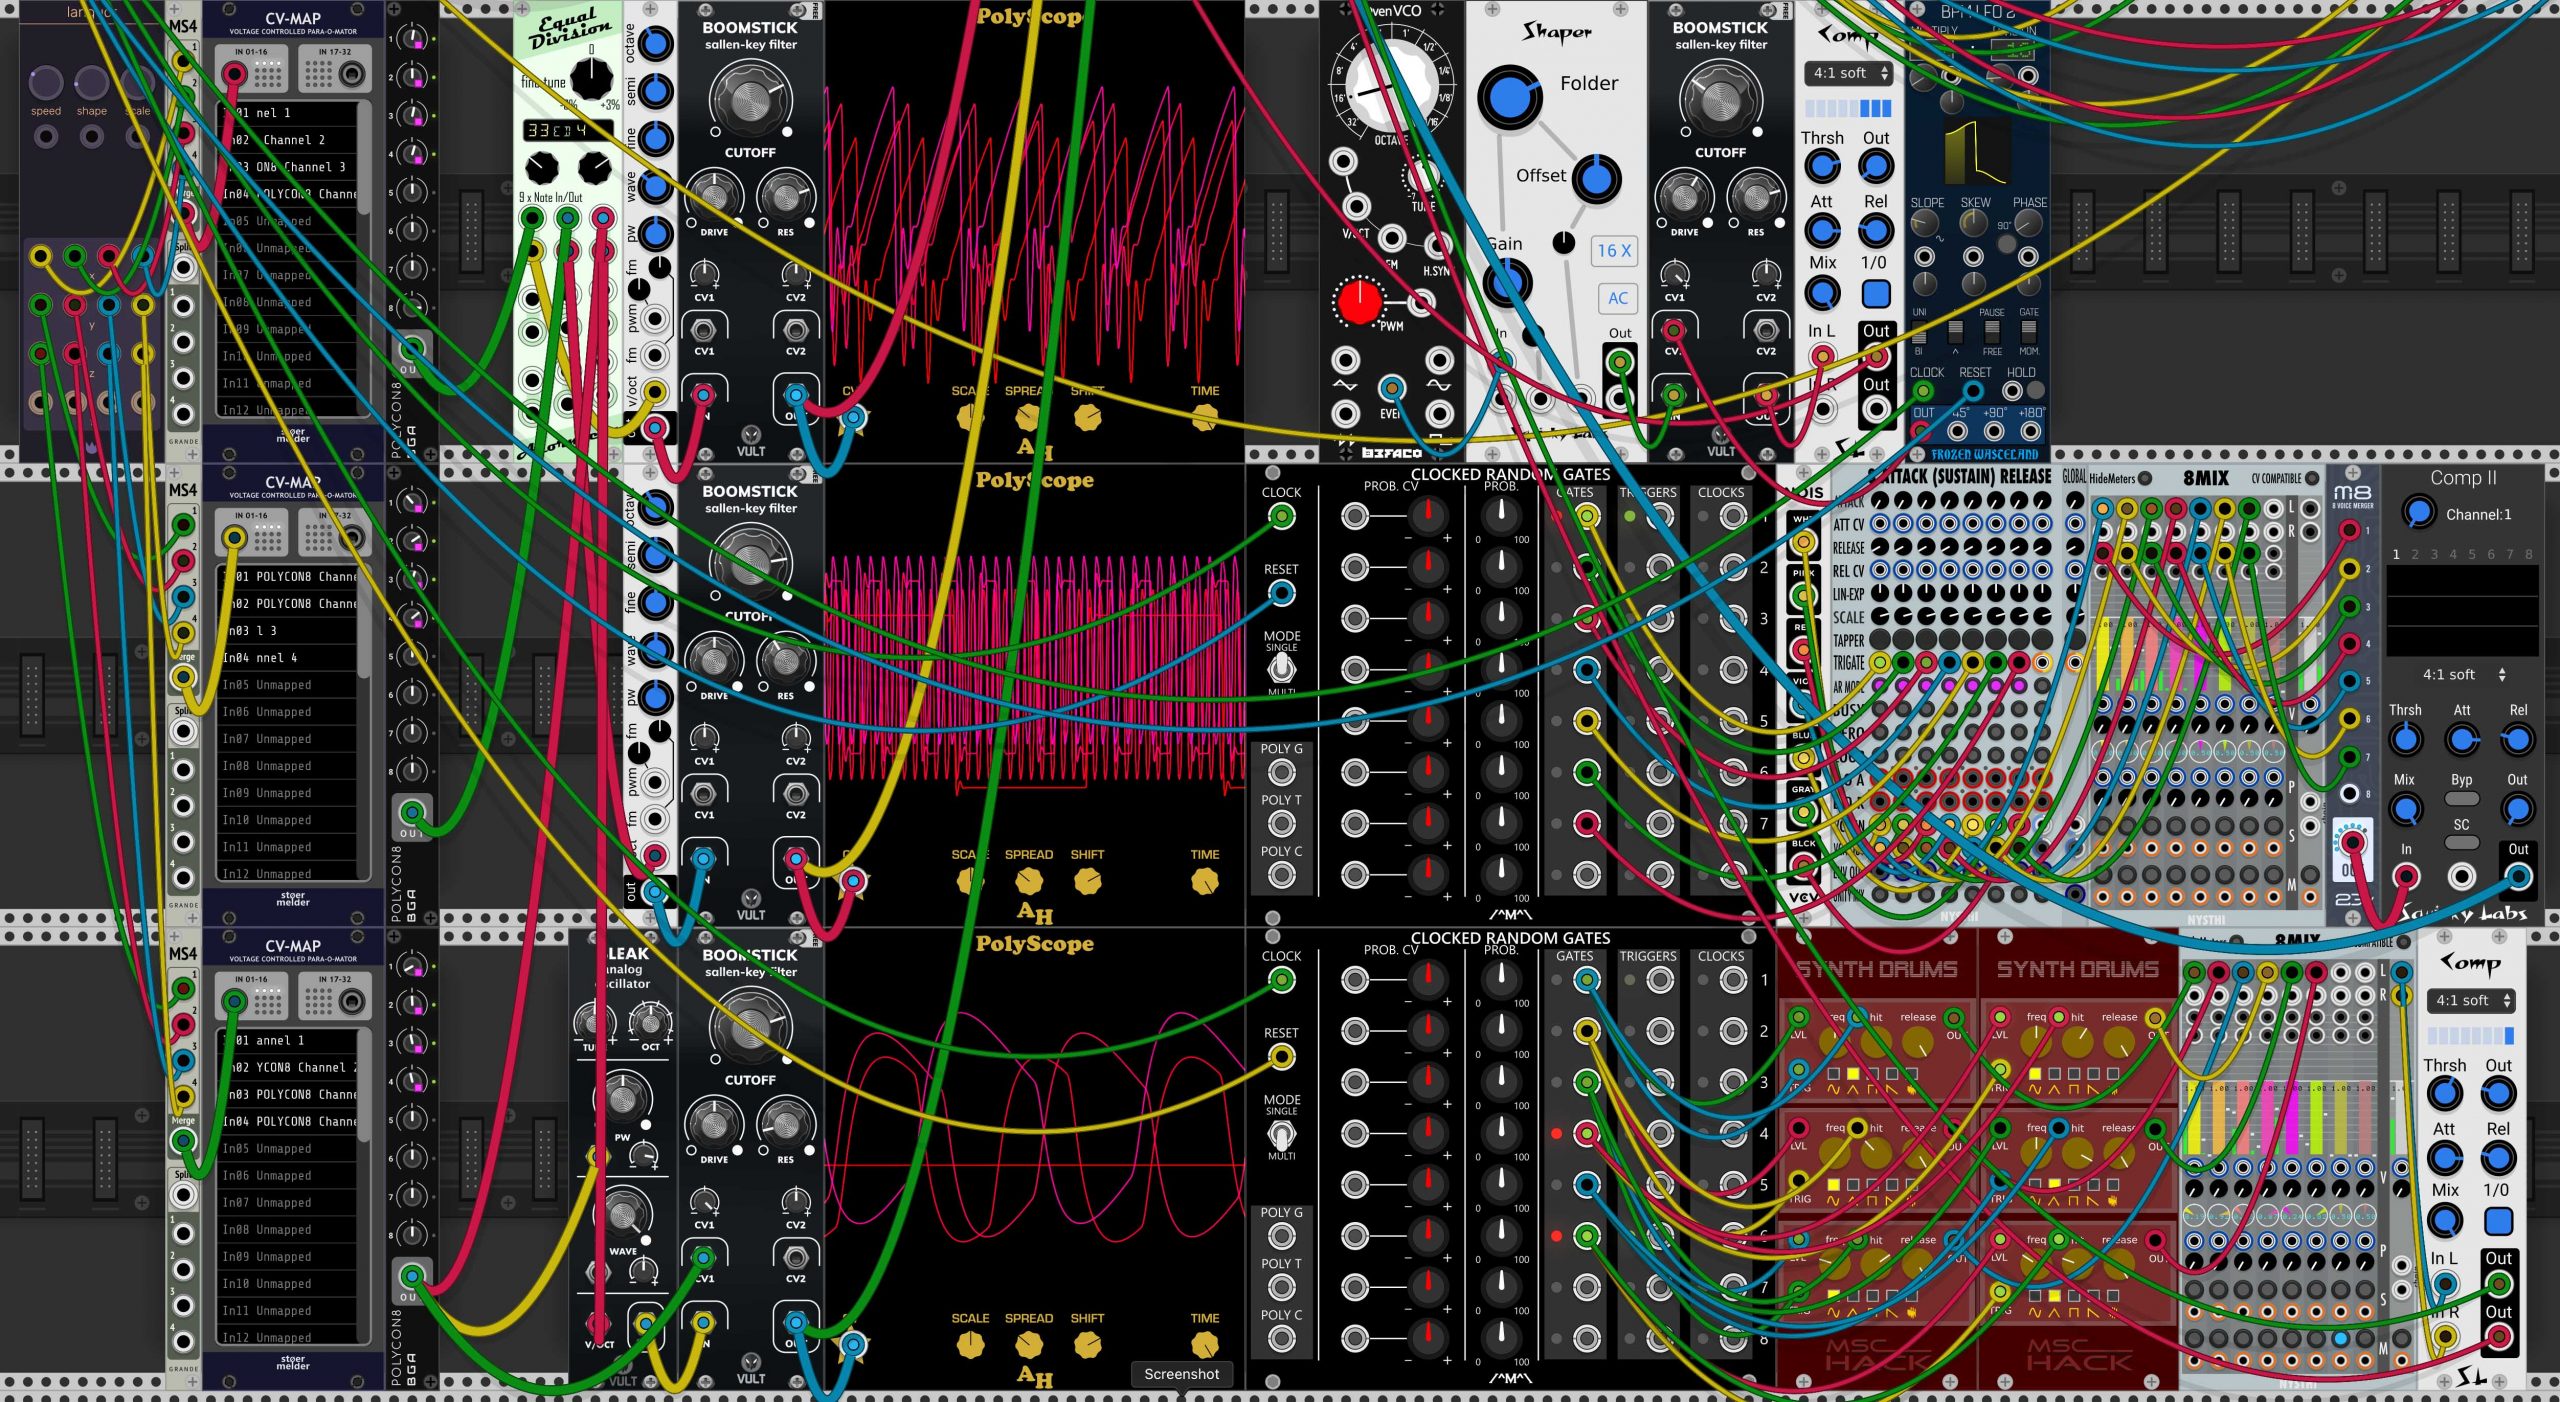Open 4:1 soft dropdown on Komp beside BPM LFO

tap(1848, 73)
